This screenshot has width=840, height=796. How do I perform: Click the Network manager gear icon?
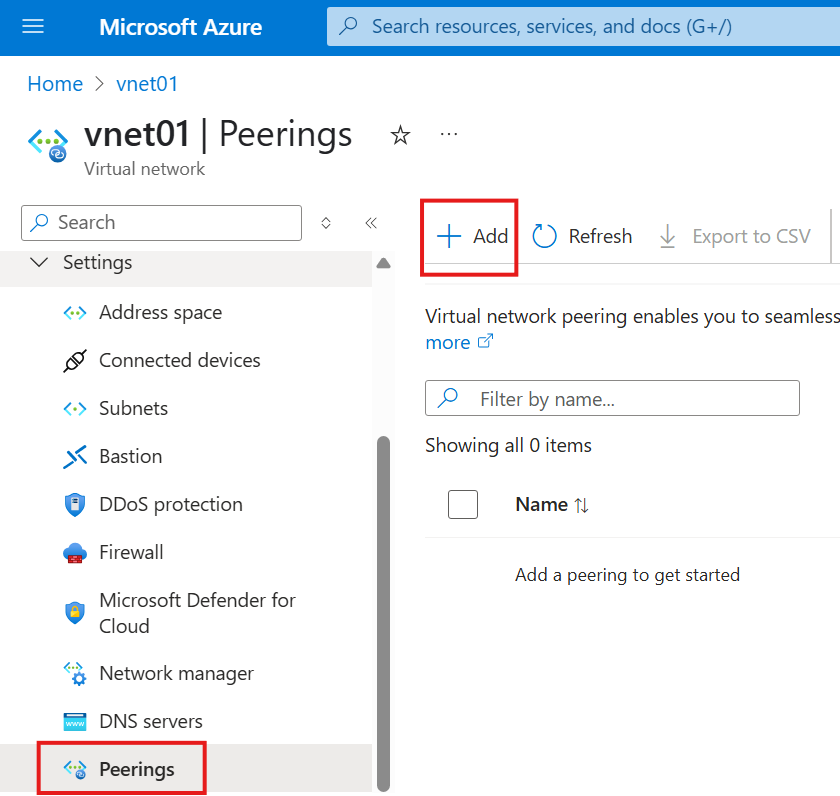click(75, 674)
